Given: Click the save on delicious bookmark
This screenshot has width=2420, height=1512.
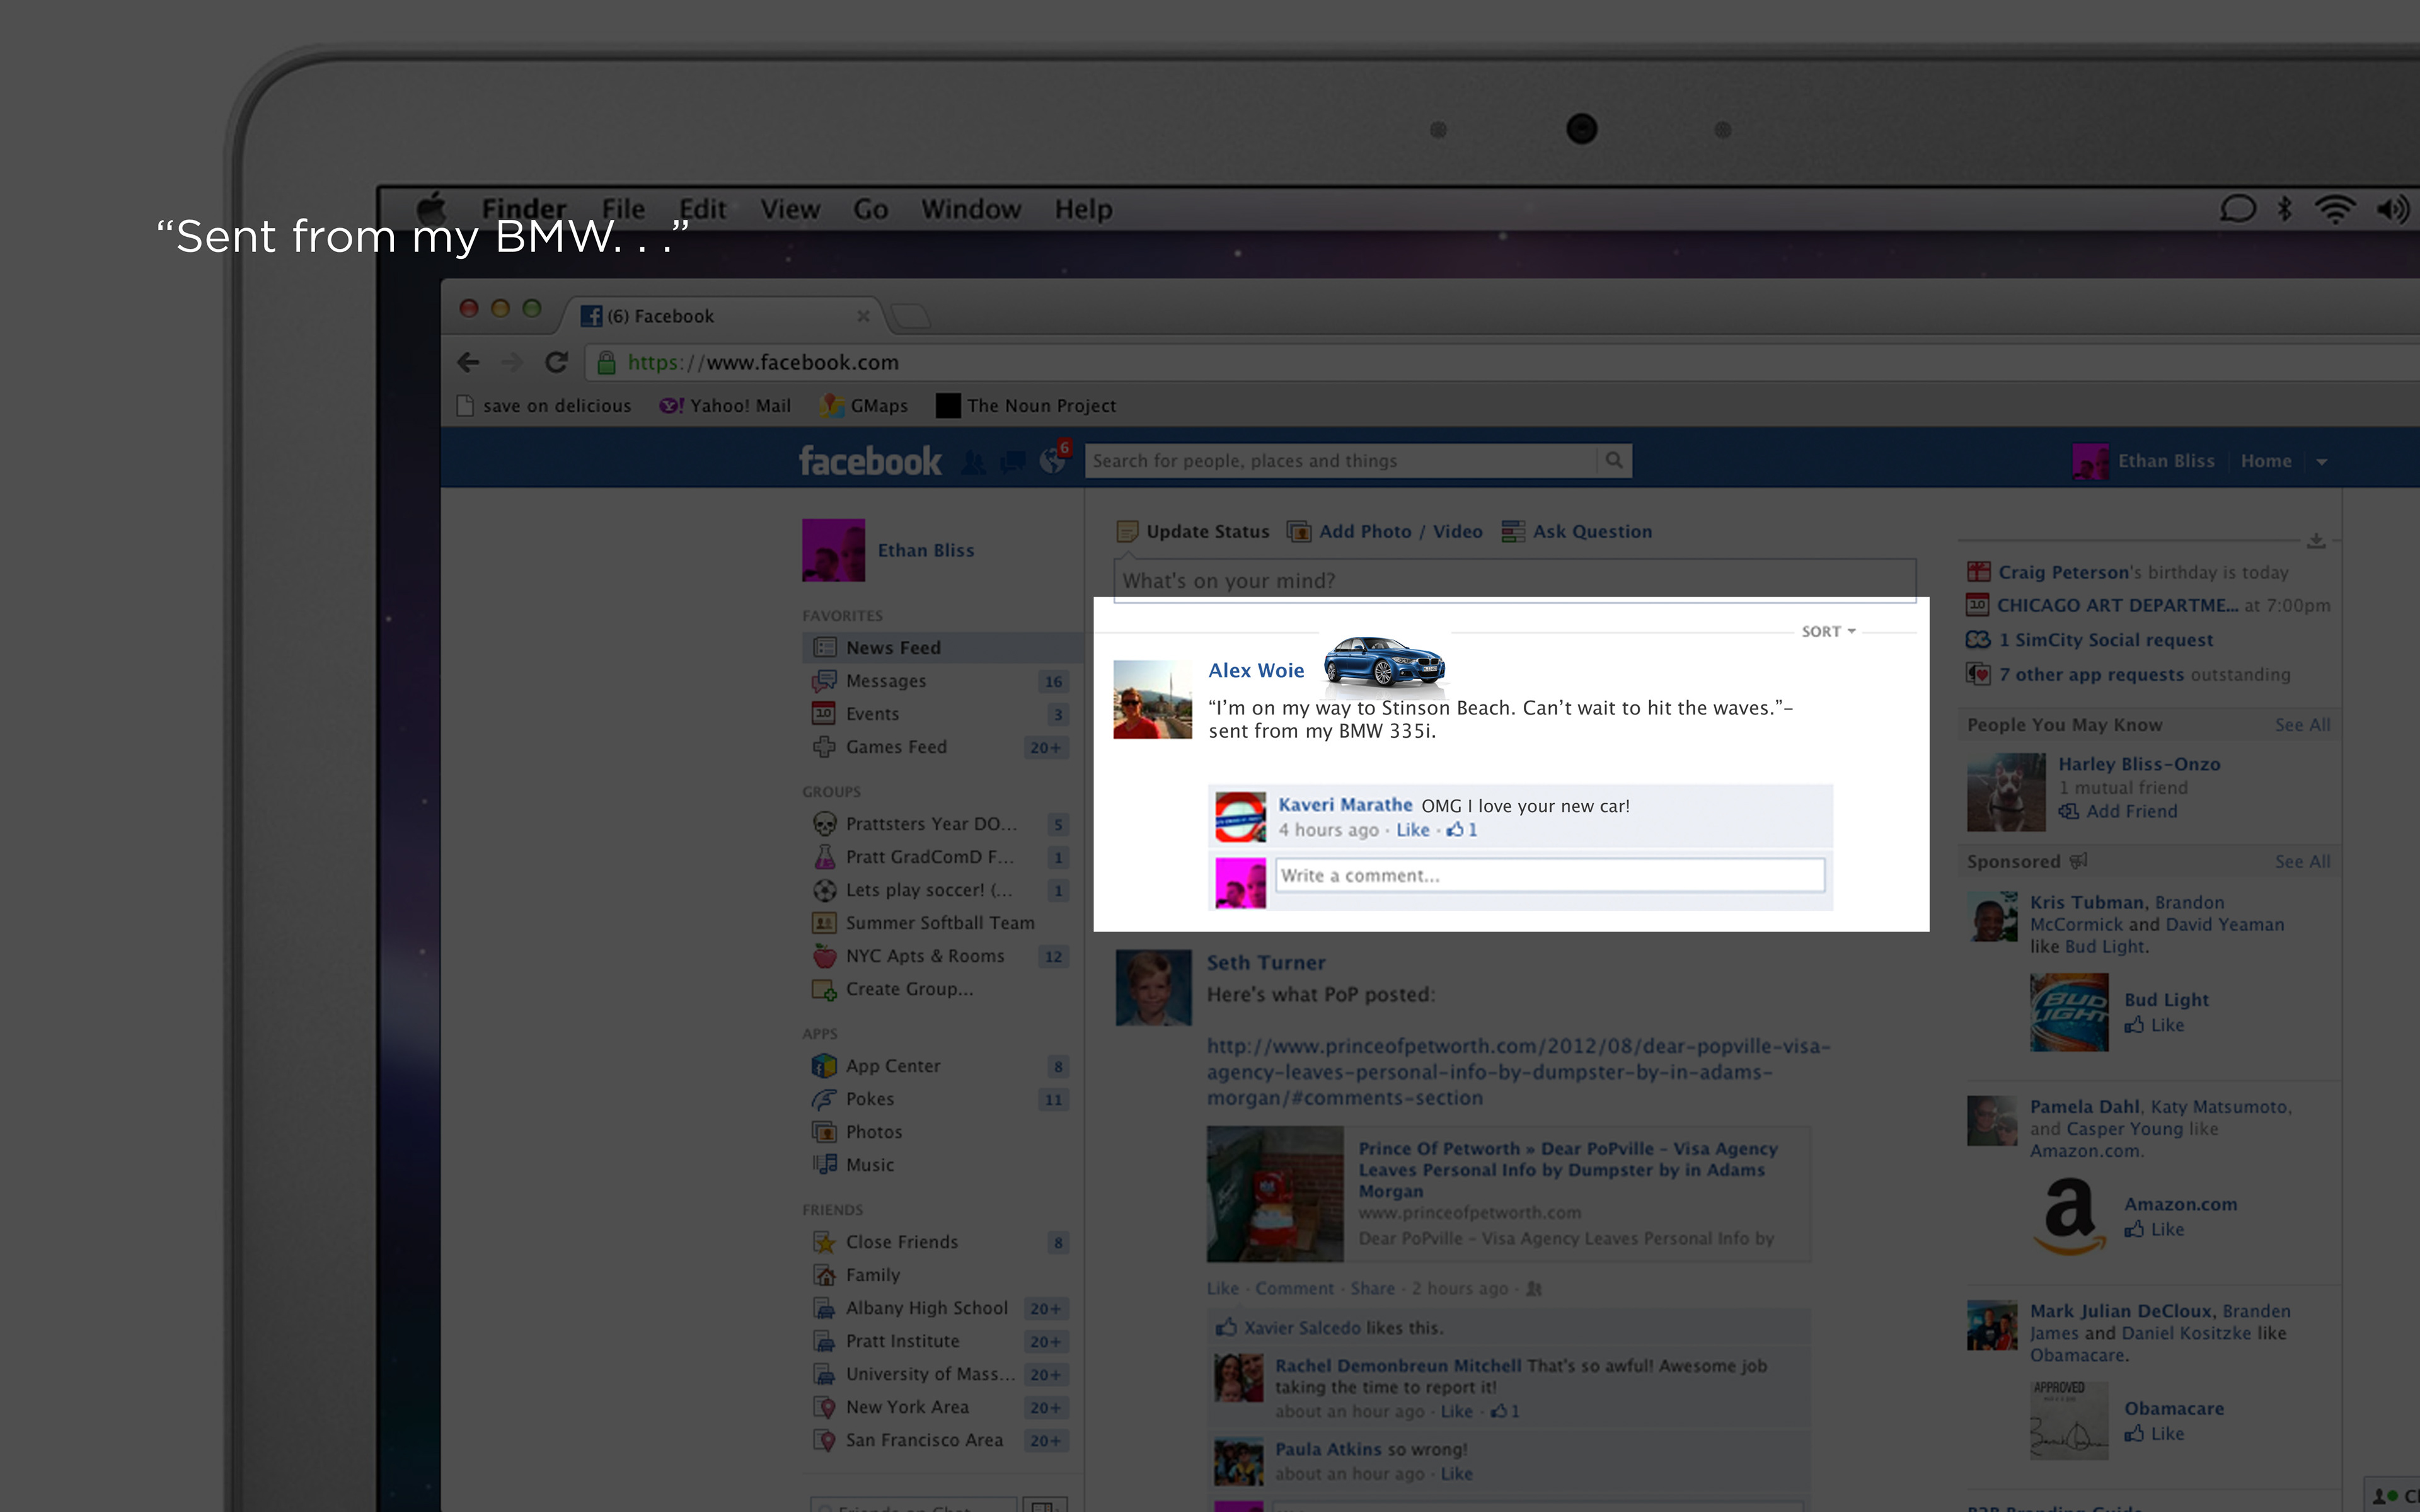Looking at the screenshot, I should click(544, 406).
